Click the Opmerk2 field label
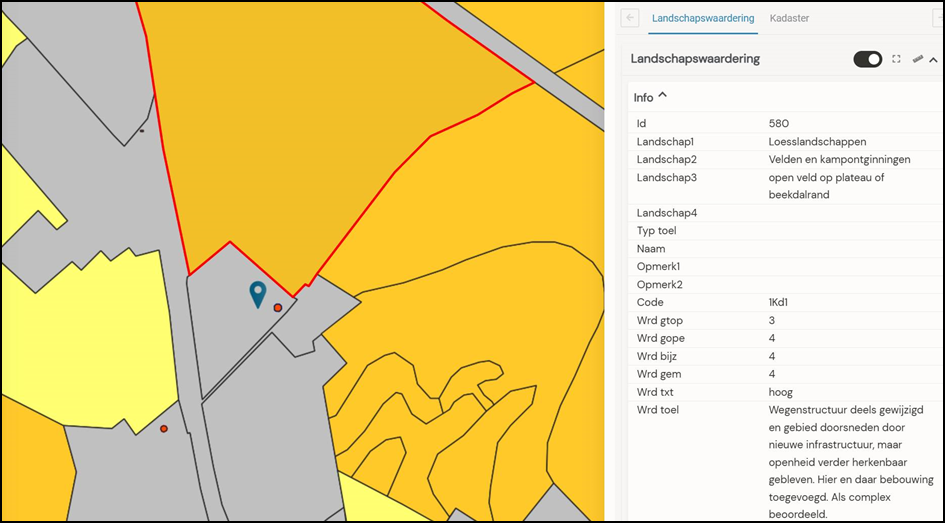This screenshot has height=523, width=945. tap(659, 284)
